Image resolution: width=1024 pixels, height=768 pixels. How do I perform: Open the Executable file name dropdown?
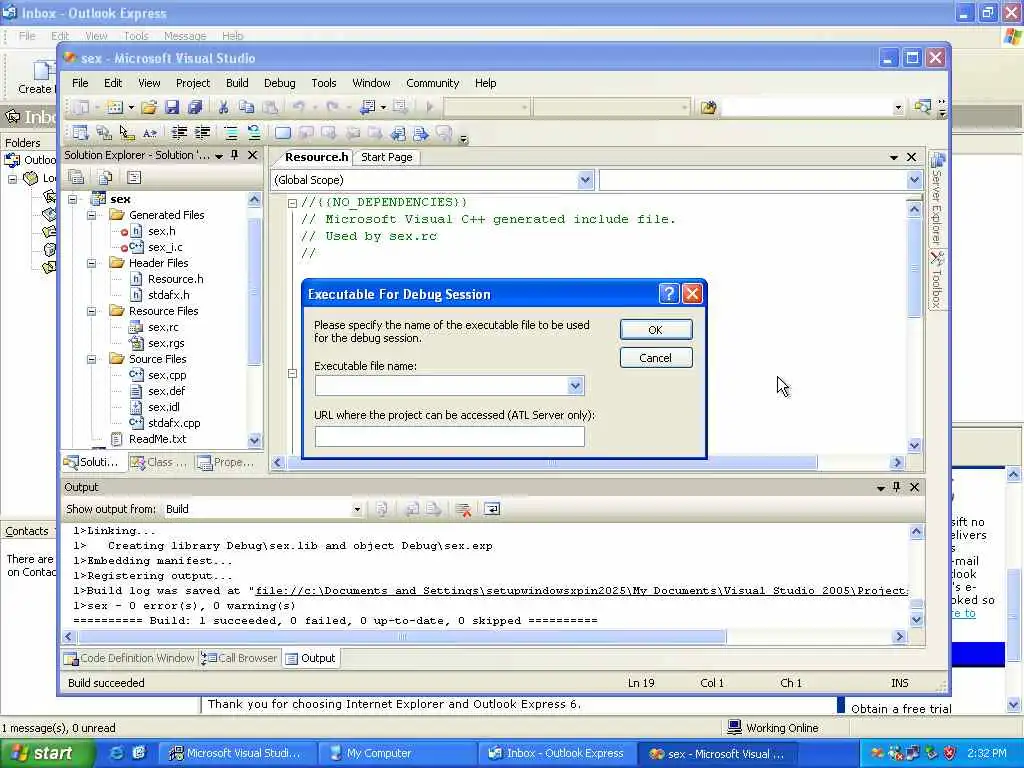pyautogui.click(x=575, y=386)
